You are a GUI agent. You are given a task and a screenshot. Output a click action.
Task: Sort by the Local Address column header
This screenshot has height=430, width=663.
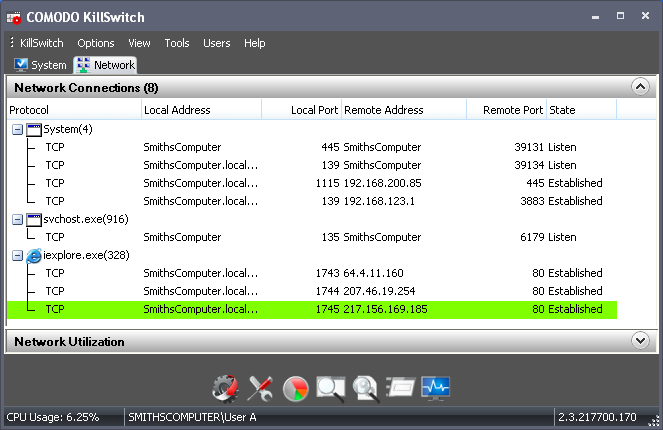pyautogui.click(x=201, y=110)
